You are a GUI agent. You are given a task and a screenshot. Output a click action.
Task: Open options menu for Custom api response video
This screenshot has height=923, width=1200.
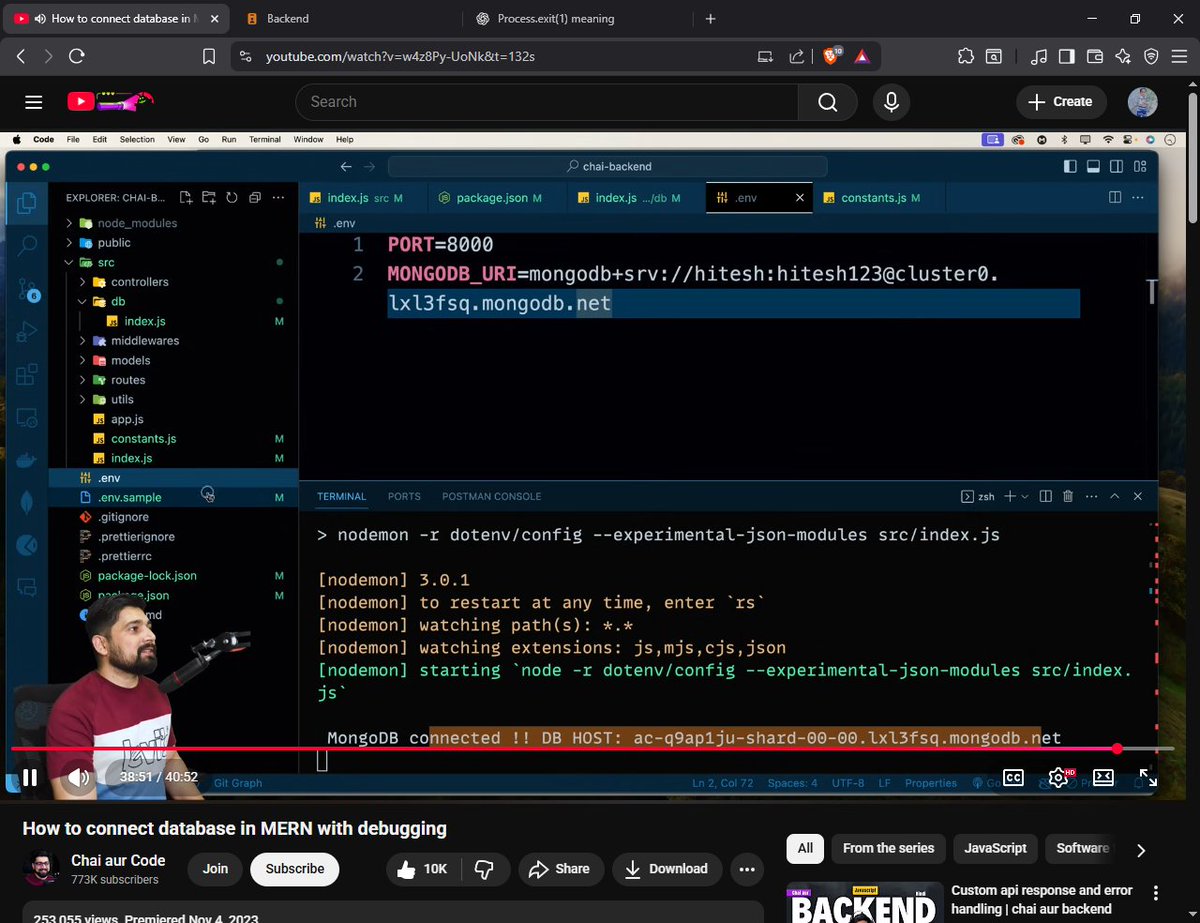point(1157,893)
